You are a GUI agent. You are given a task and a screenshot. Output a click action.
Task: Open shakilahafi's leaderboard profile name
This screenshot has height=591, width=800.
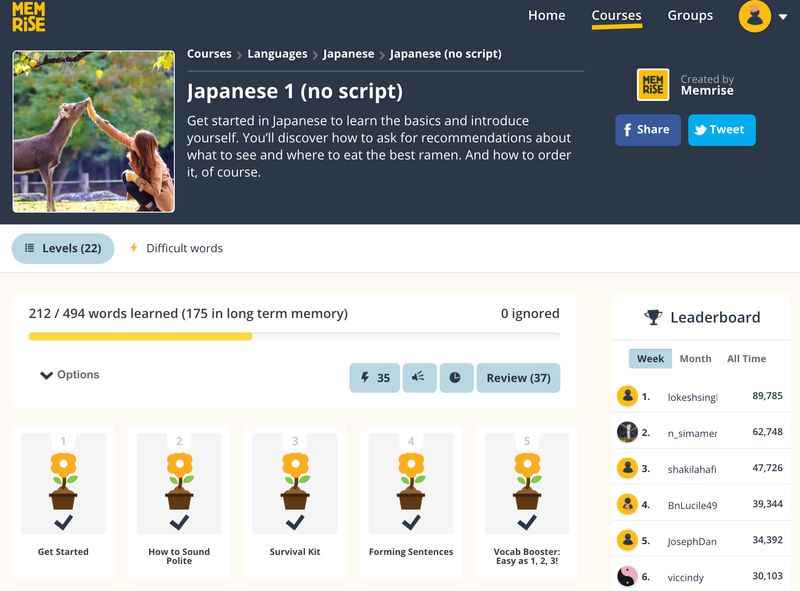(x=692, y=469)
